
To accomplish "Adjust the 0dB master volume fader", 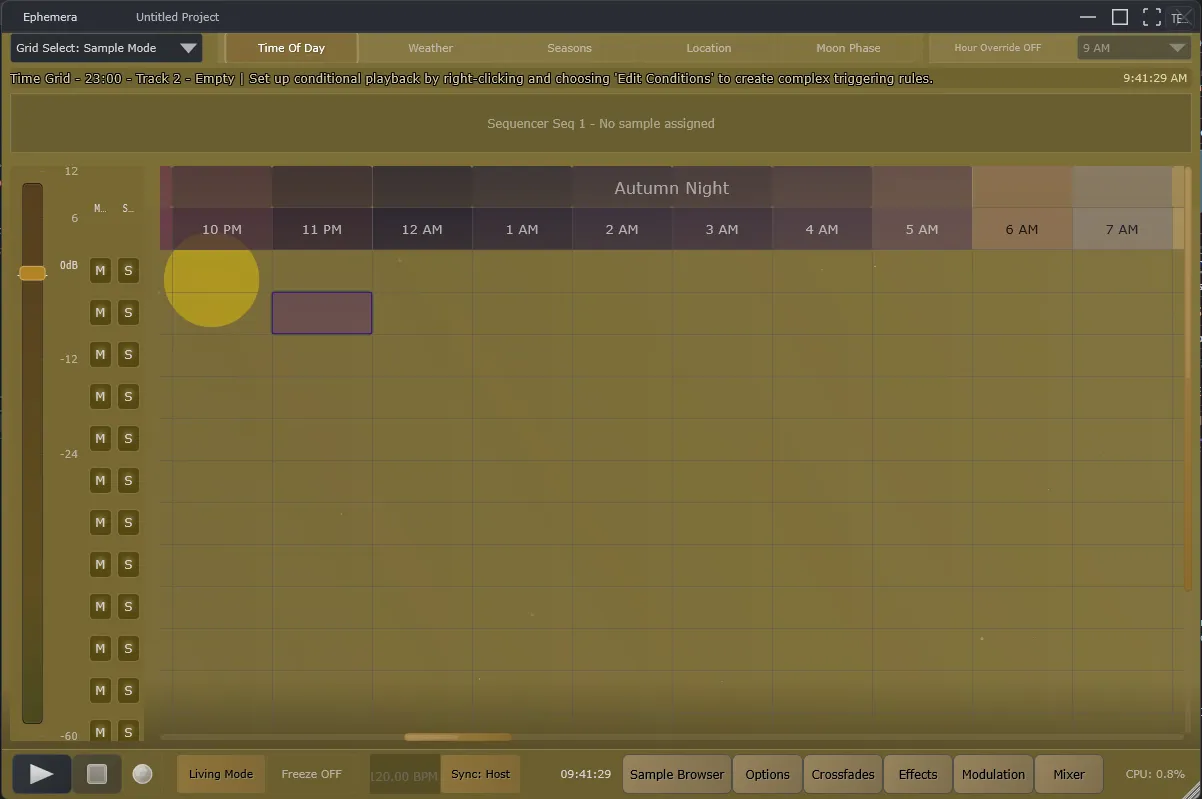I will tap(31, 271).
